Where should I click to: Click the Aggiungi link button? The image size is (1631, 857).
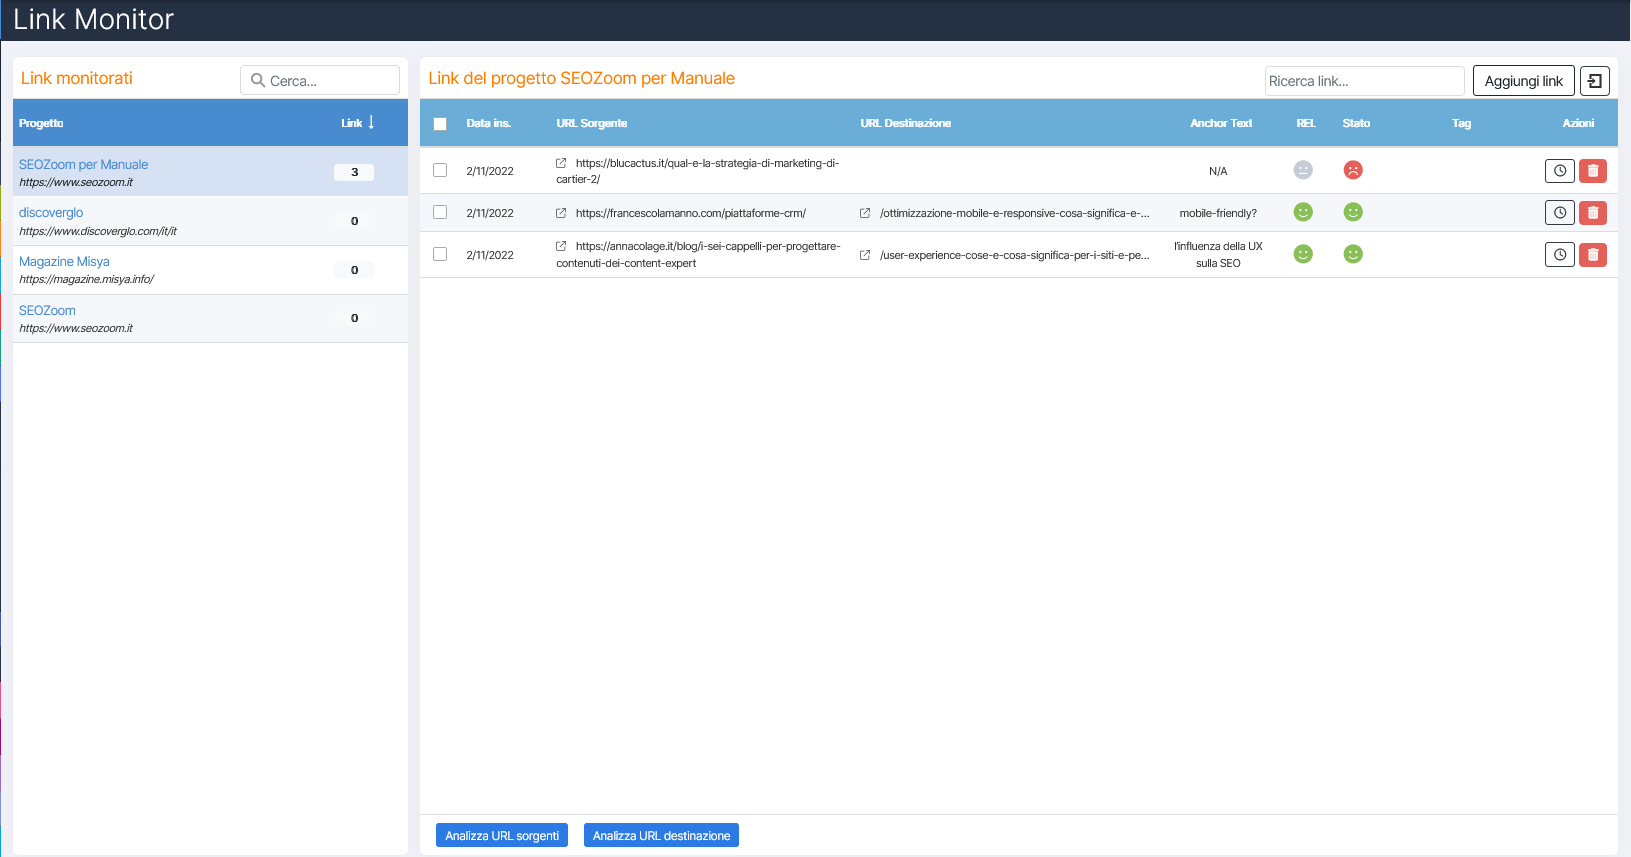point(1524,81)
